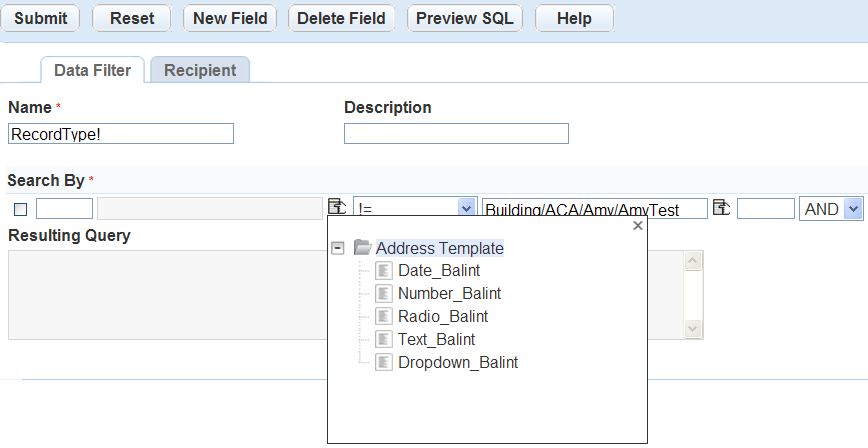
Task: Open the != operator dropdown
Action: 466,208
